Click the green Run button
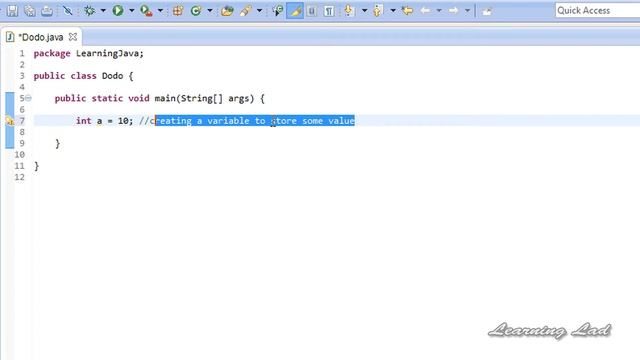 coord(118,11)
